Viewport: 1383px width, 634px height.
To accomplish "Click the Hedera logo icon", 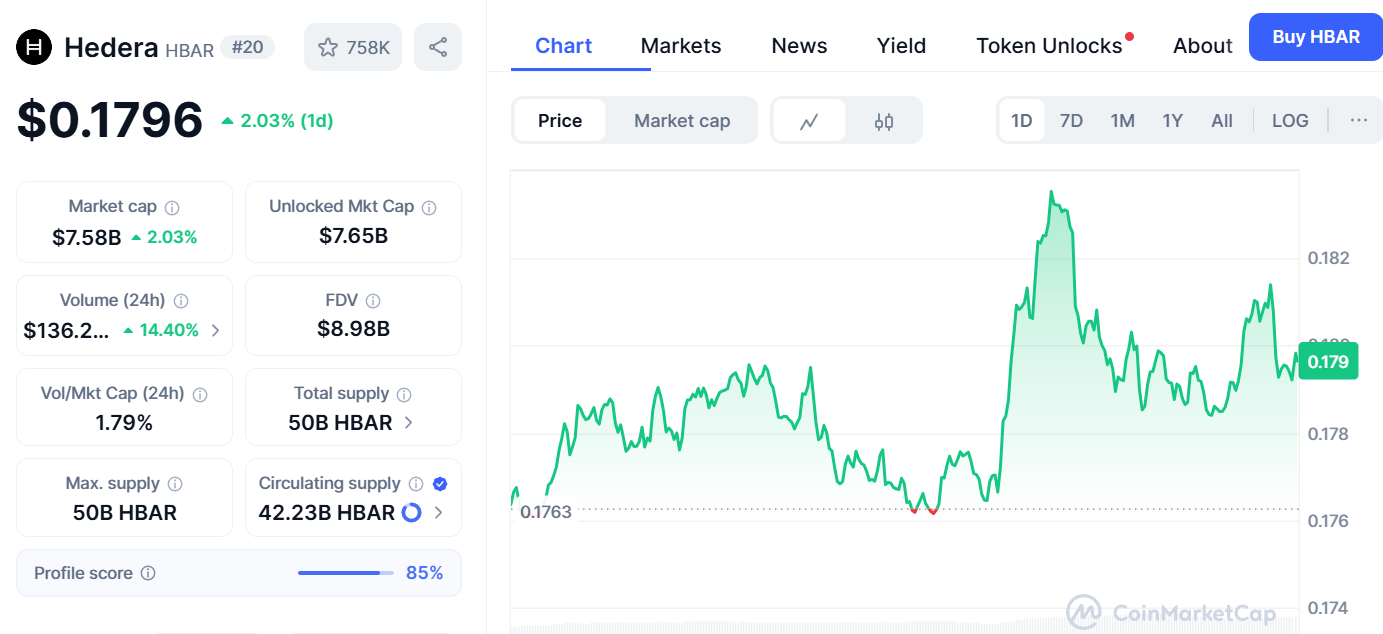I will coord(34,46).
